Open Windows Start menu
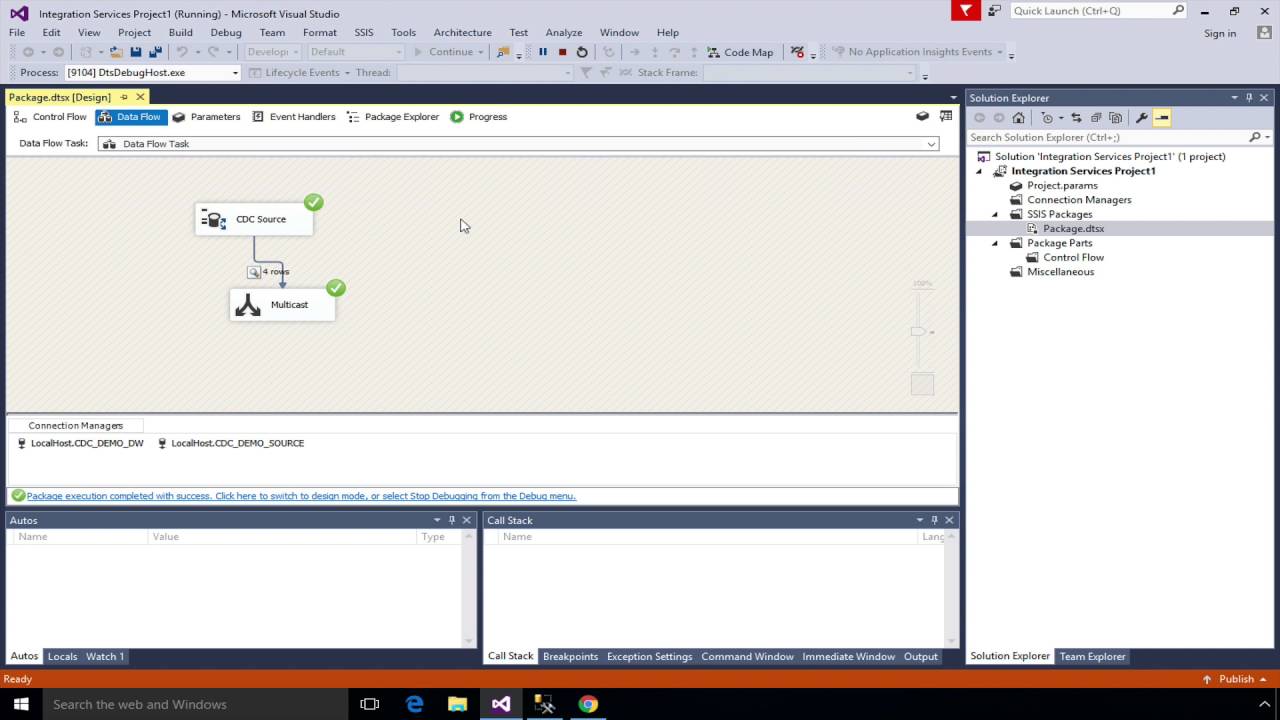This screenshot has width=1280, height=720. pyautogui.click(x=21, y=704)
